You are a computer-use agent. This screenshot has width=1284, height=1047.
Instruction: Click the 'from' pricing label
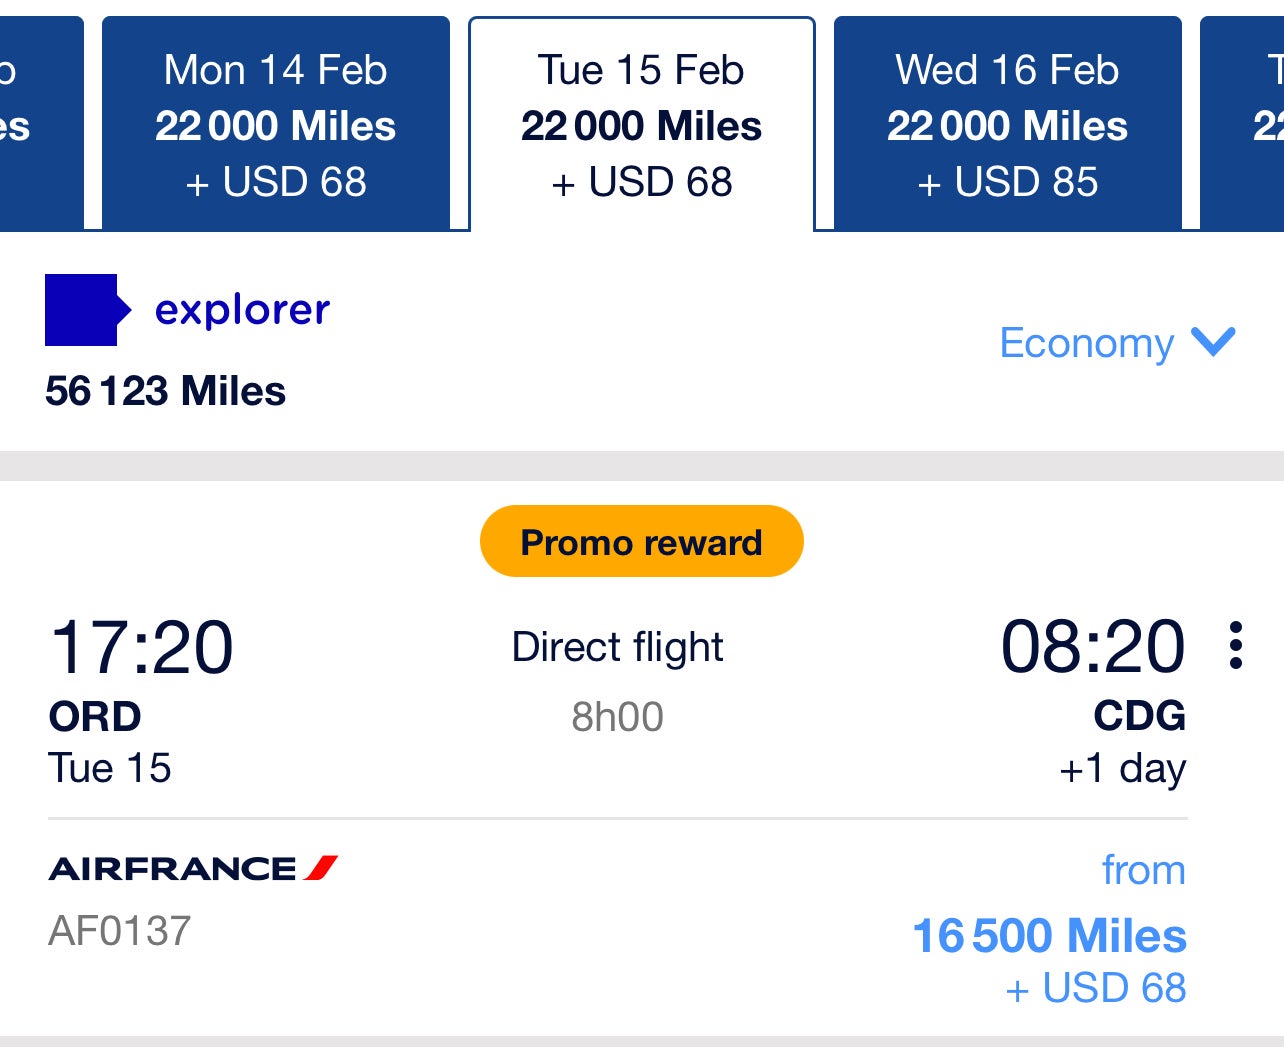(x=1143, y=871)
